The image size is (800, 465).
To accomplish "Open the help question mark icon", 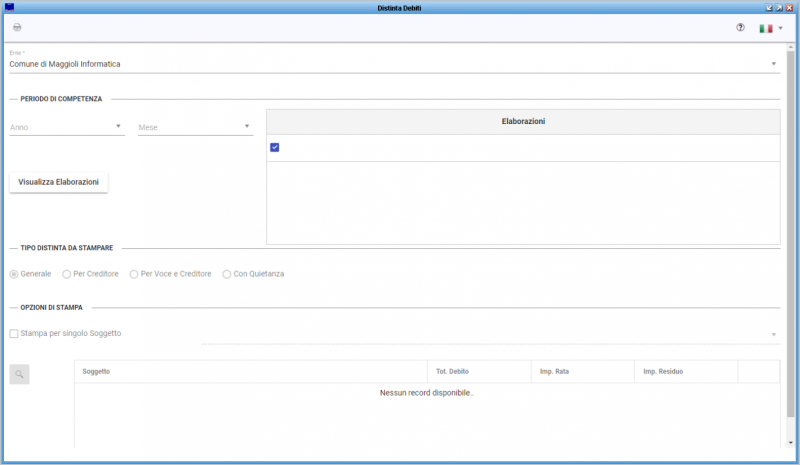I will point(740,28).
